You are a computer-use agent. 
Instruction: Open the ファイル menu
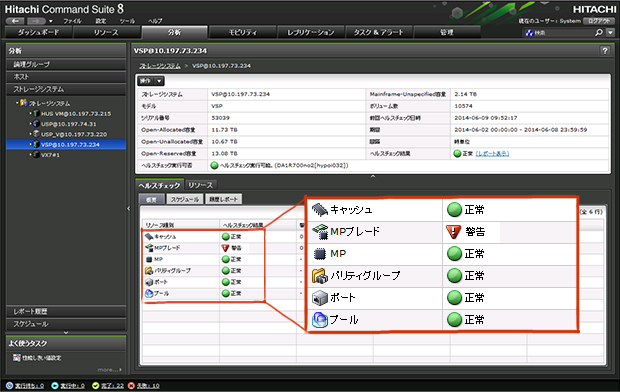click(72, 21)
